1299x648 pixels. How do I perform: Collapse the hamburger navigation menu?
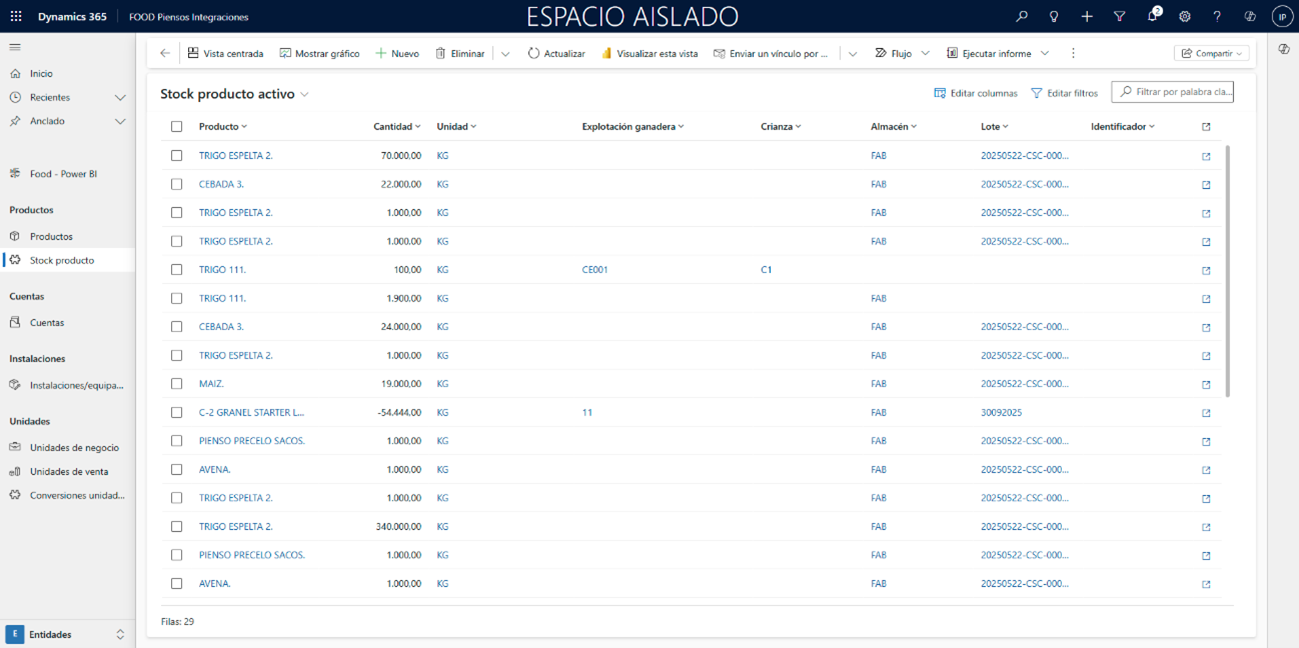[15, 47]
